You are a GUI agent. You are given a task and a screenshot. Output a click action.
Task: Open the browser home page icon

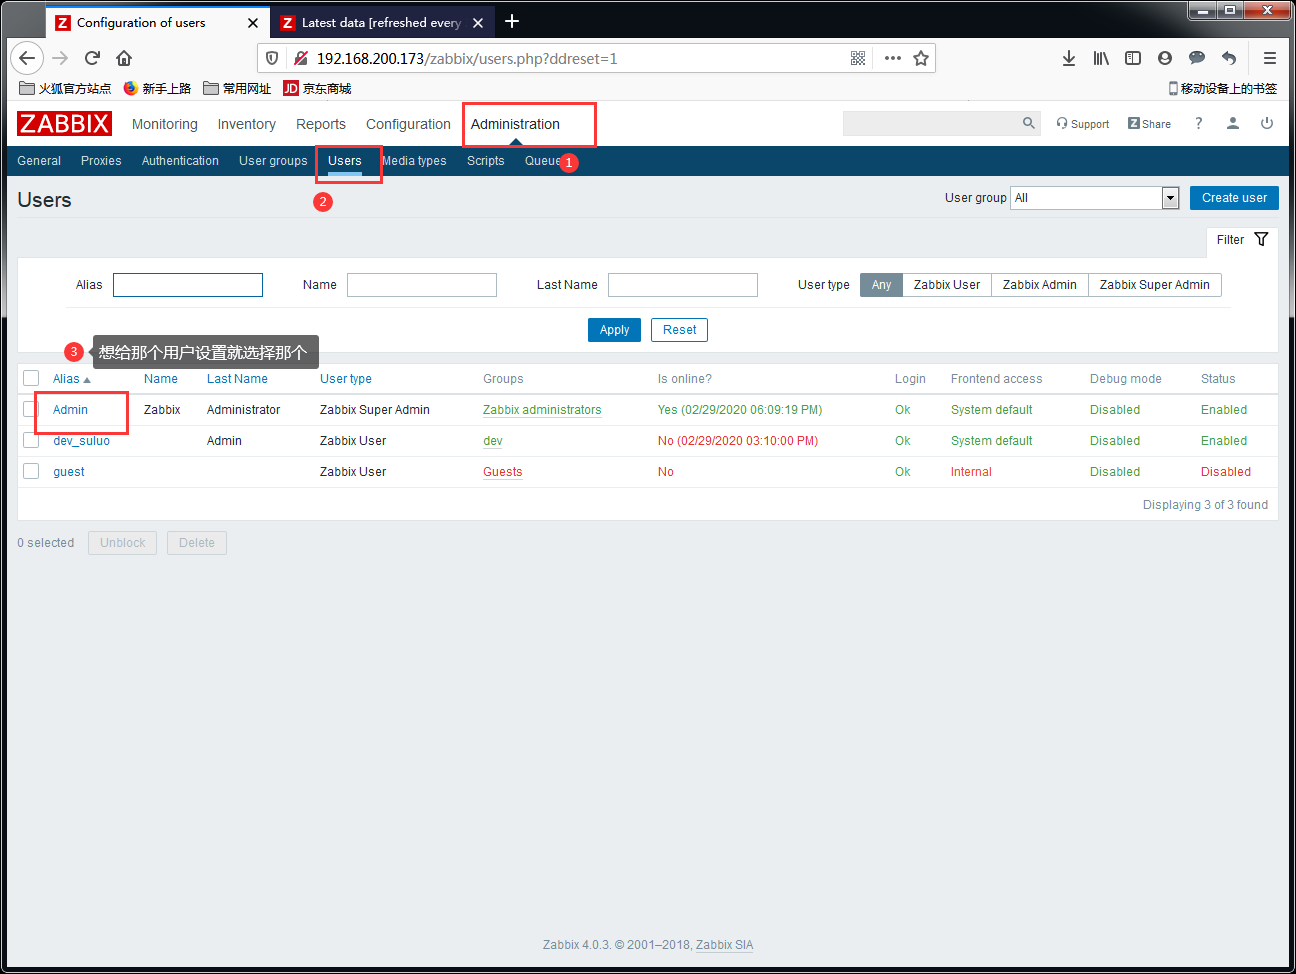pyautogui.click(x=124, y=58)
